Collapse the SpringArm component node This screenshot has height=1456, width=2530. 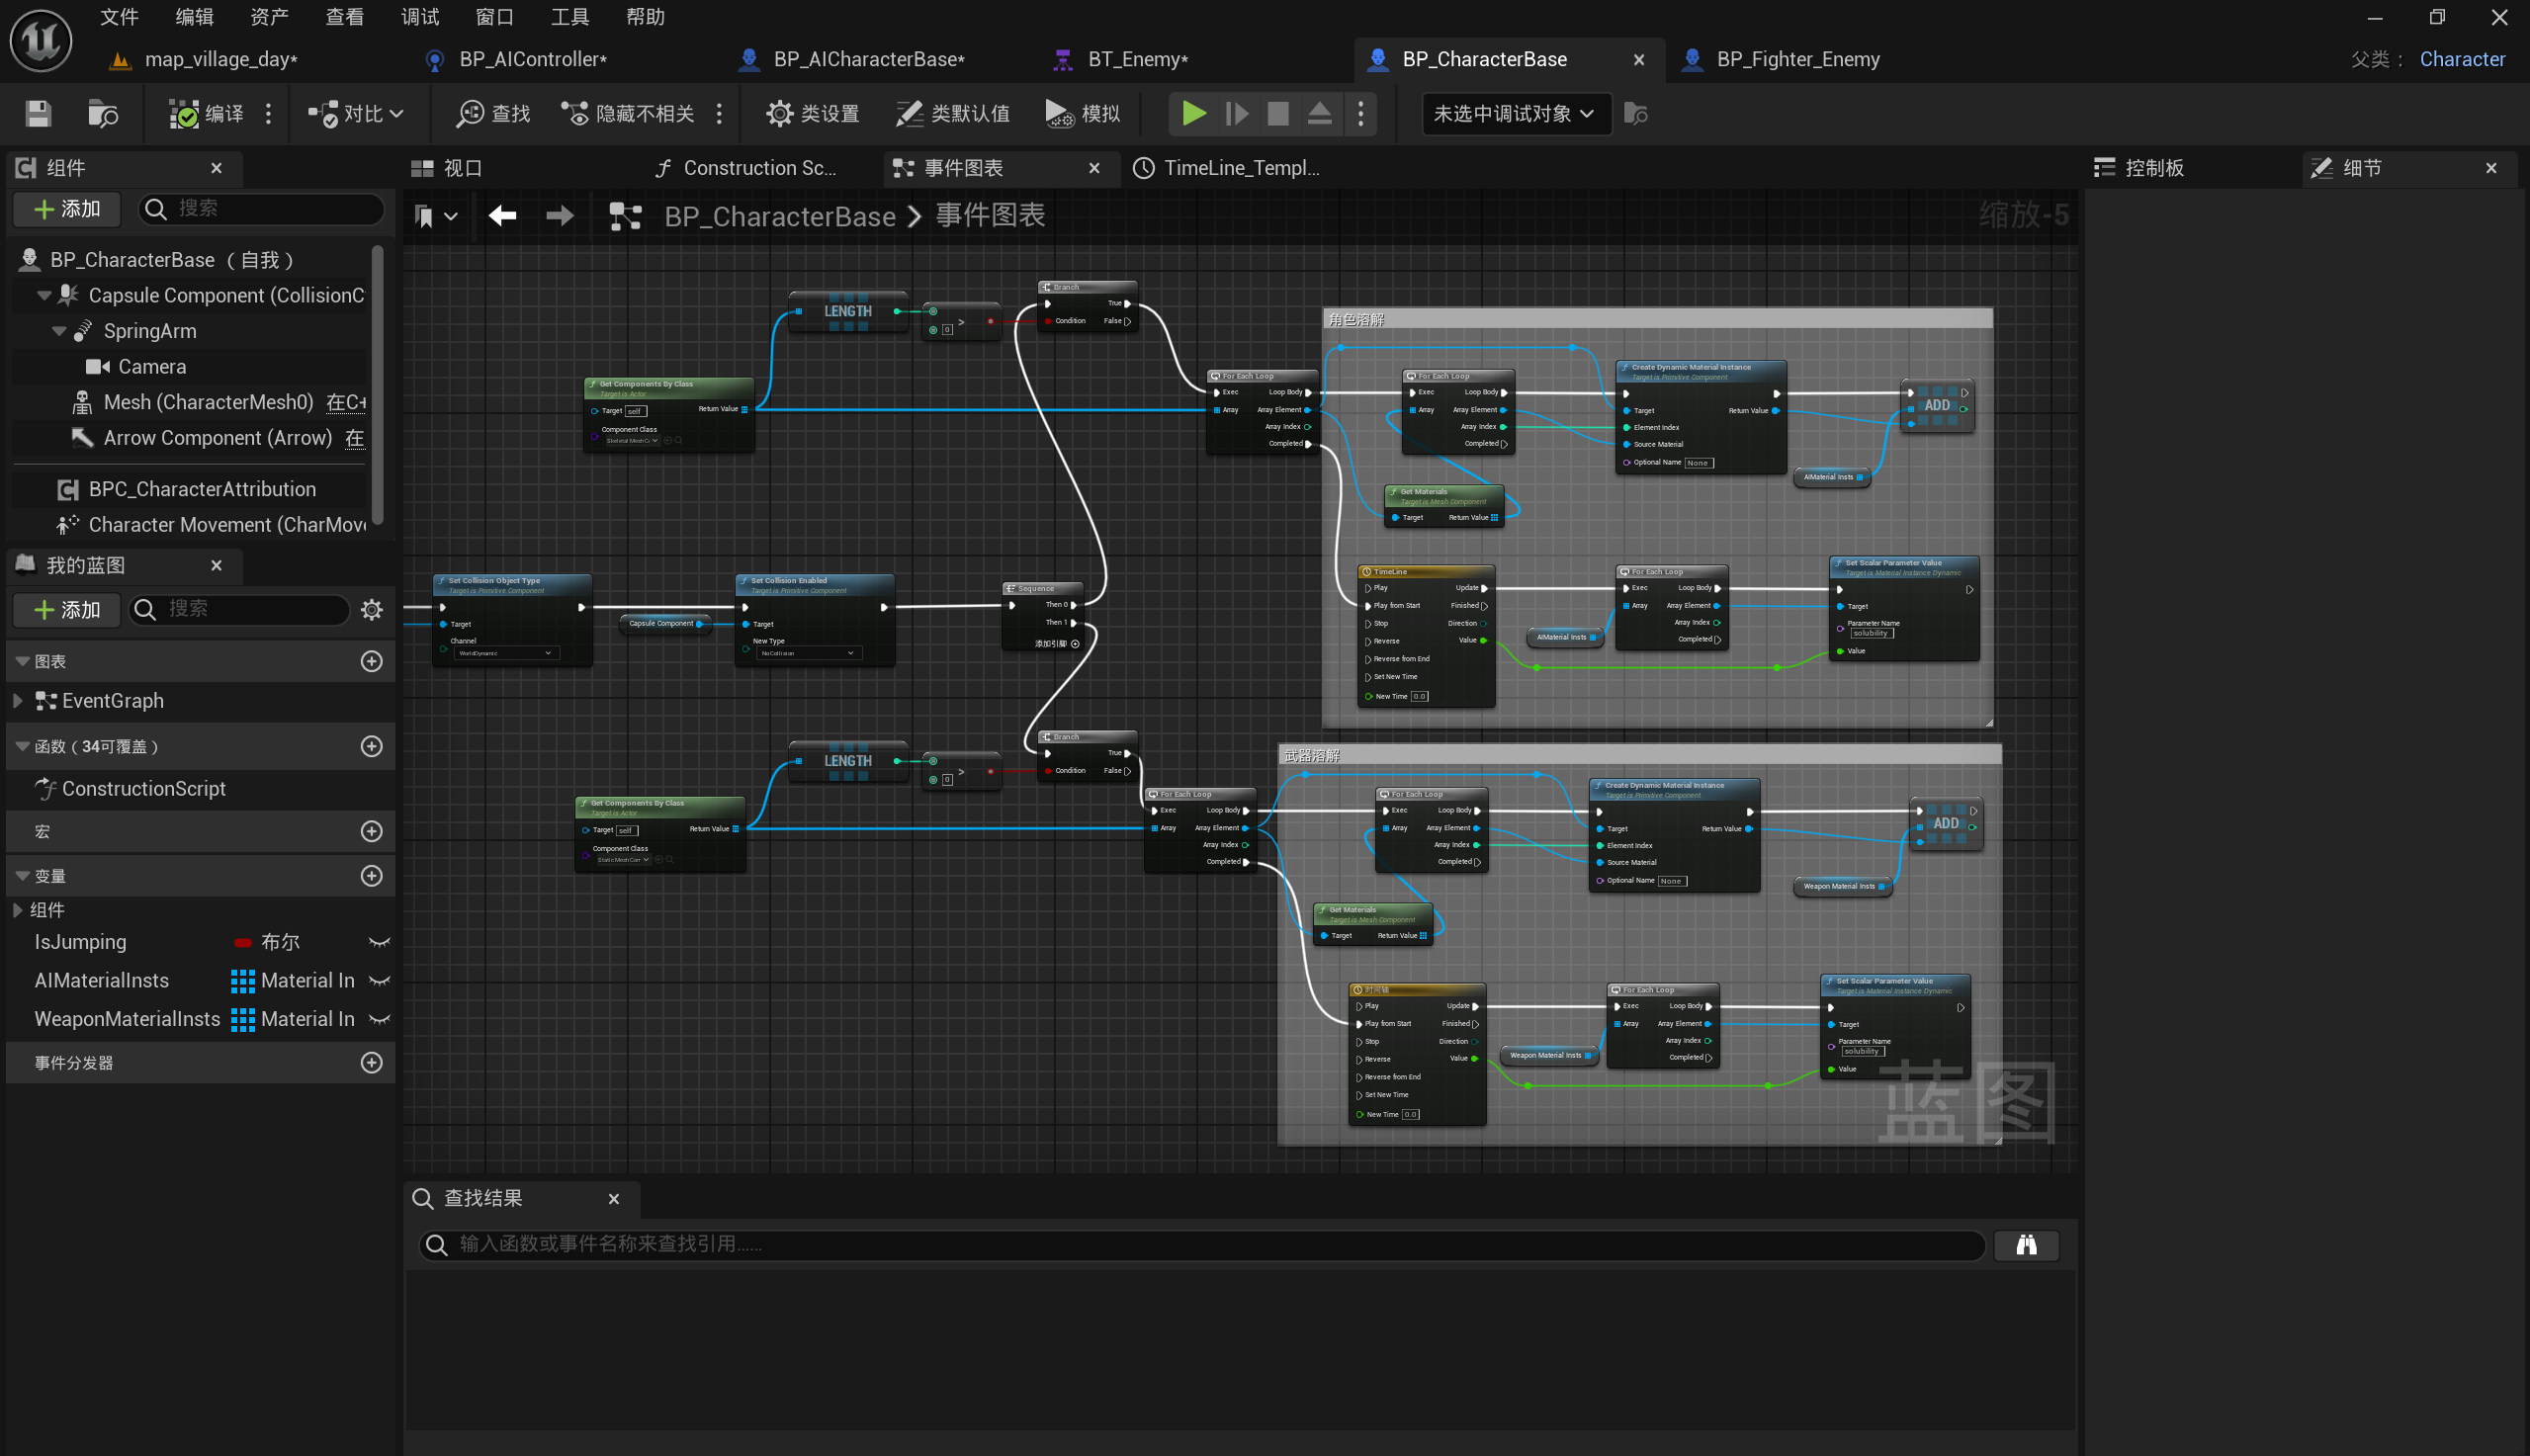coord(59,331)
